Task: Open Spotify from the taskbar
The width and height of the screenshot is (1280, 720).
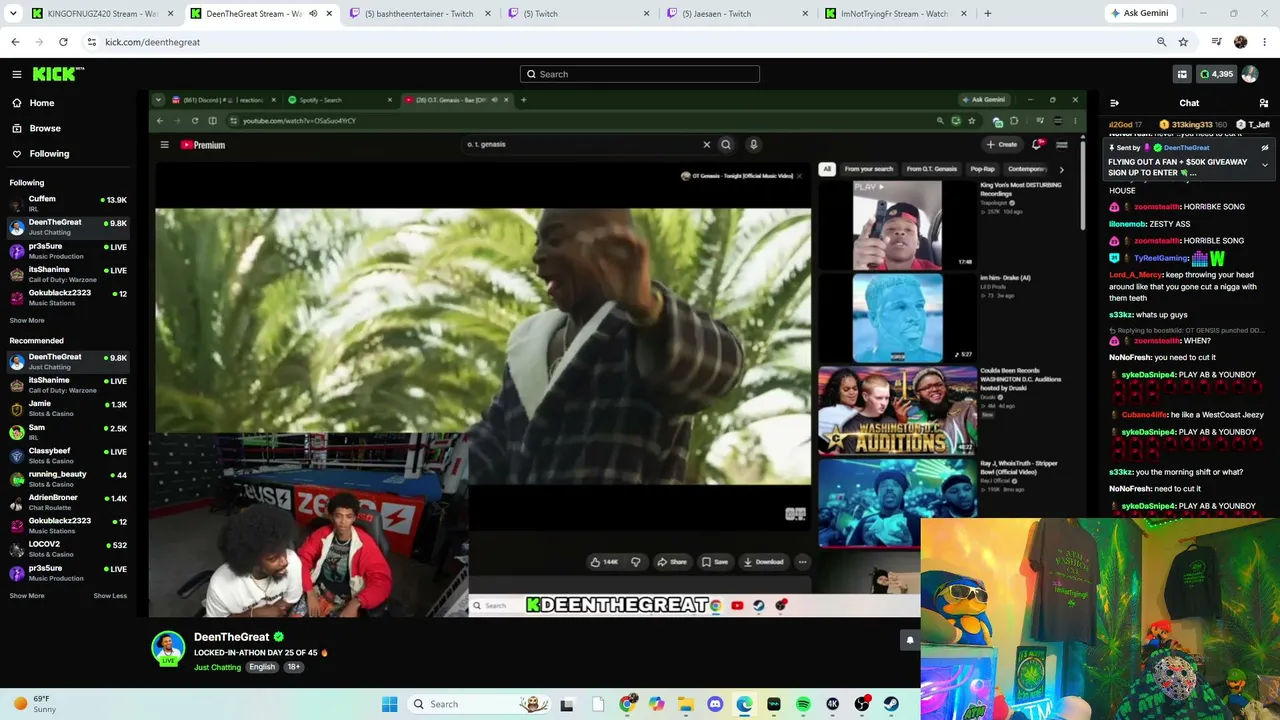Action: (x=803, y=704)
